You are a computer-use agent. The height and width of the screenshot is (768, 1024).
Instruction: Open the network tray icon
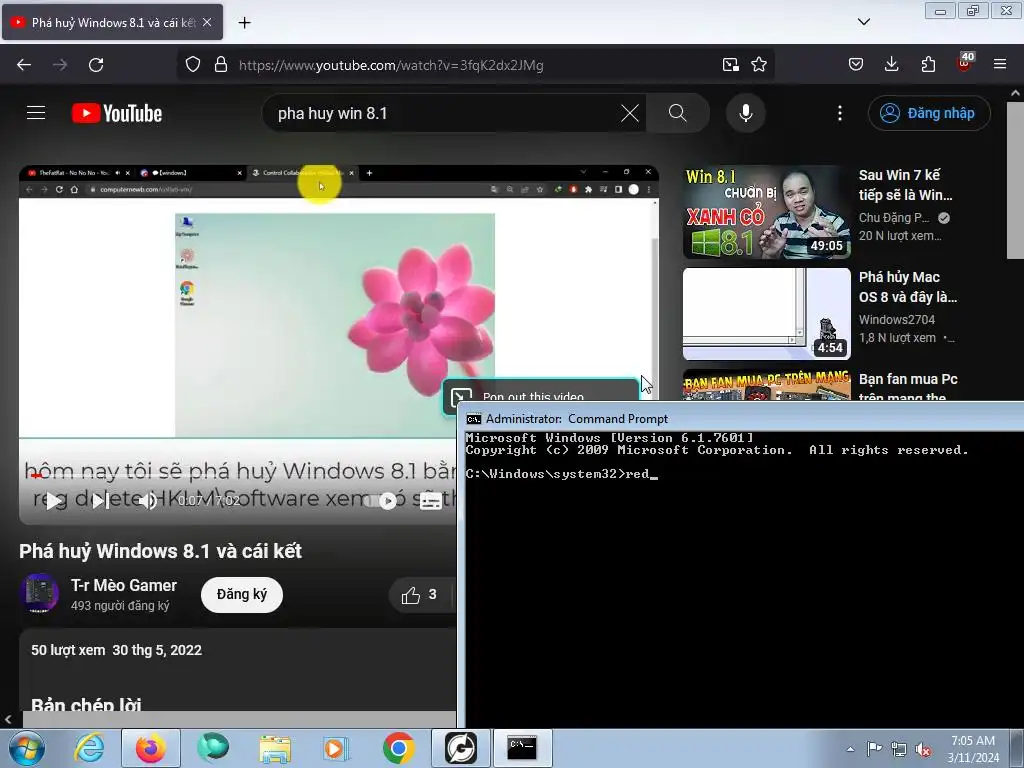click(899, 749)
